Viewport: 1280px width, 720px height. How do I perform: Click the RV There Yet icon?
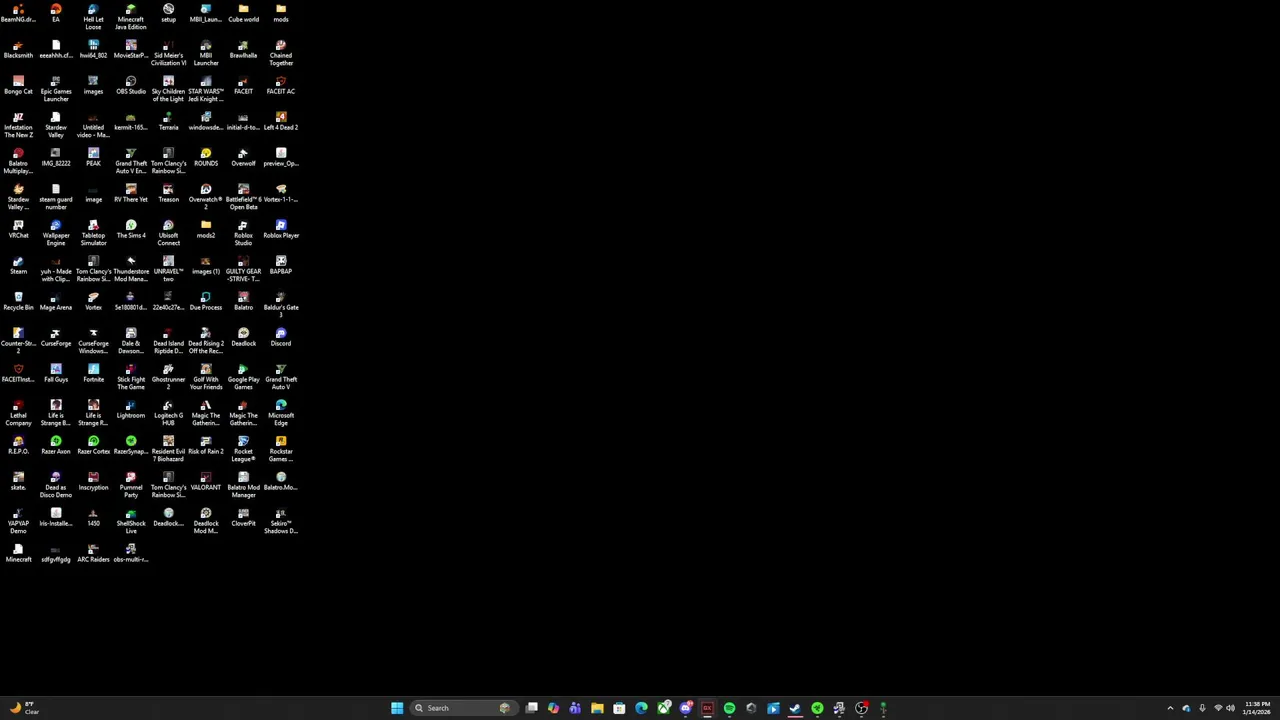[131, 194]
